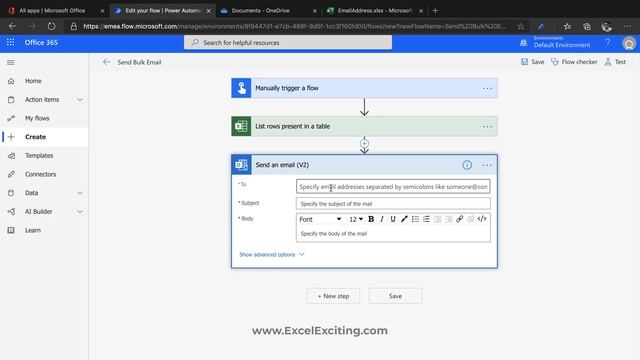The image size is (640, 360).
Task: Expand the Action items navigation group
Action: pos(80,100)
